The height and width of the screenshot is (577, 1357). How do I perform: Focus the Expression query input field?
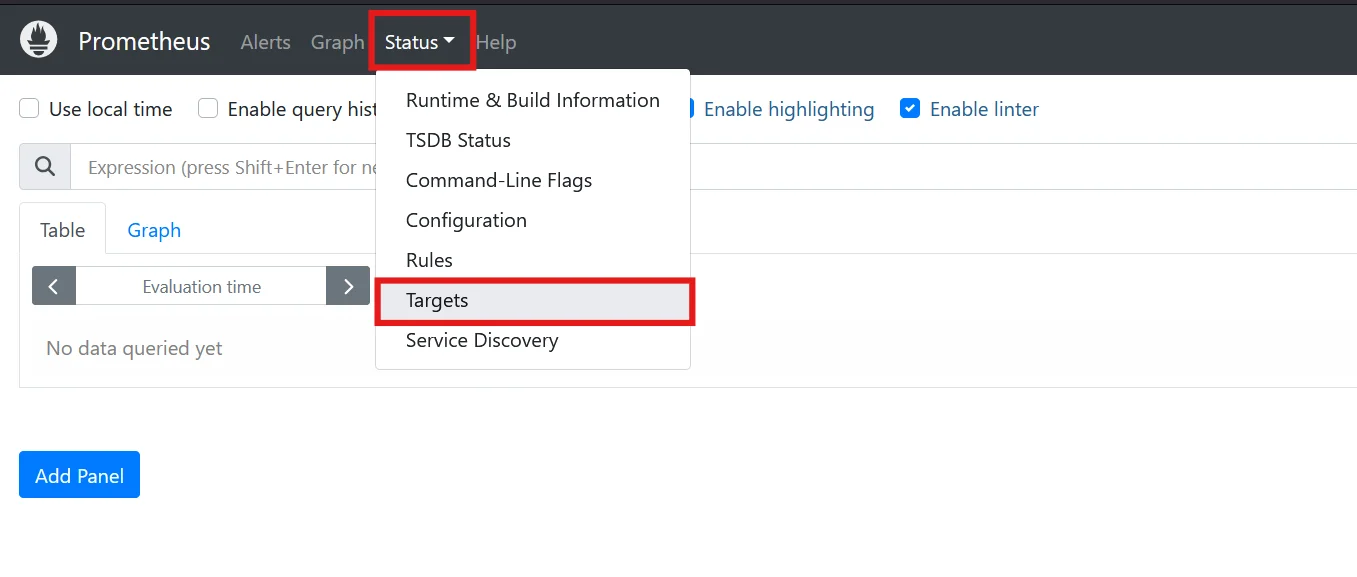712,167
